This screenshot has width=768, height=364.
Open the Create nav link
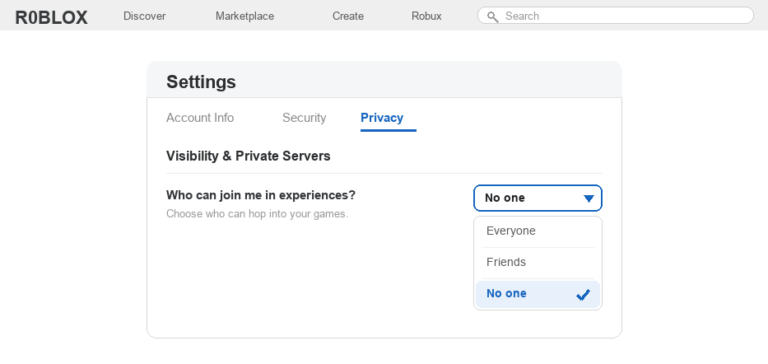pos(348,16)
